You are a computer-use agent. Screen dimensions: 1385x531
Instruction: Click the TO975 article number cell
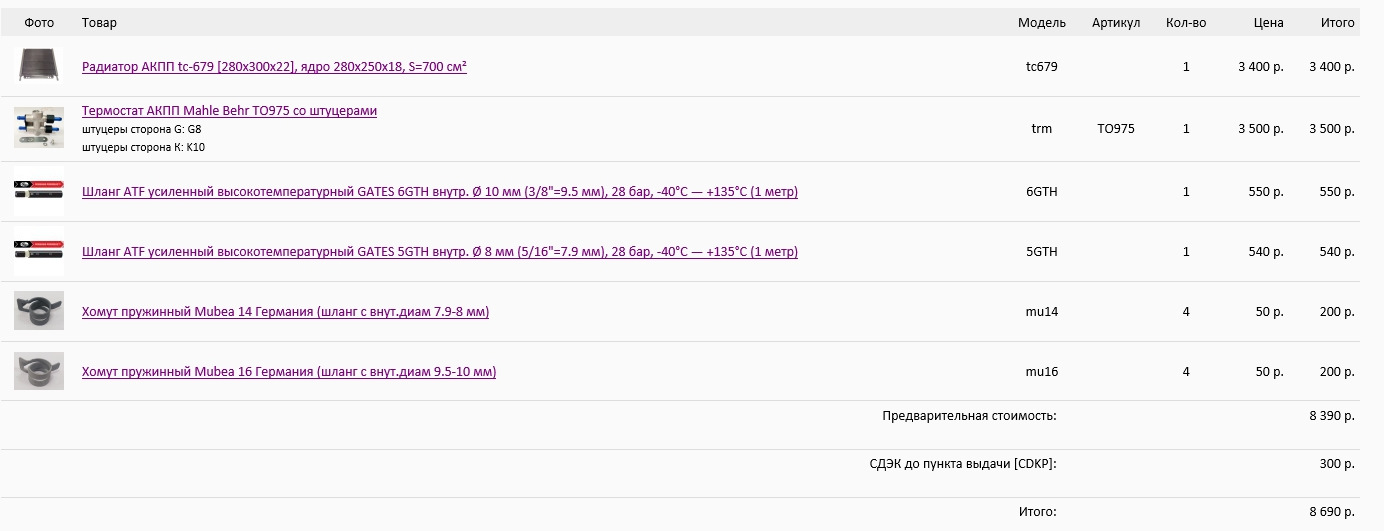coord(1116,129)
